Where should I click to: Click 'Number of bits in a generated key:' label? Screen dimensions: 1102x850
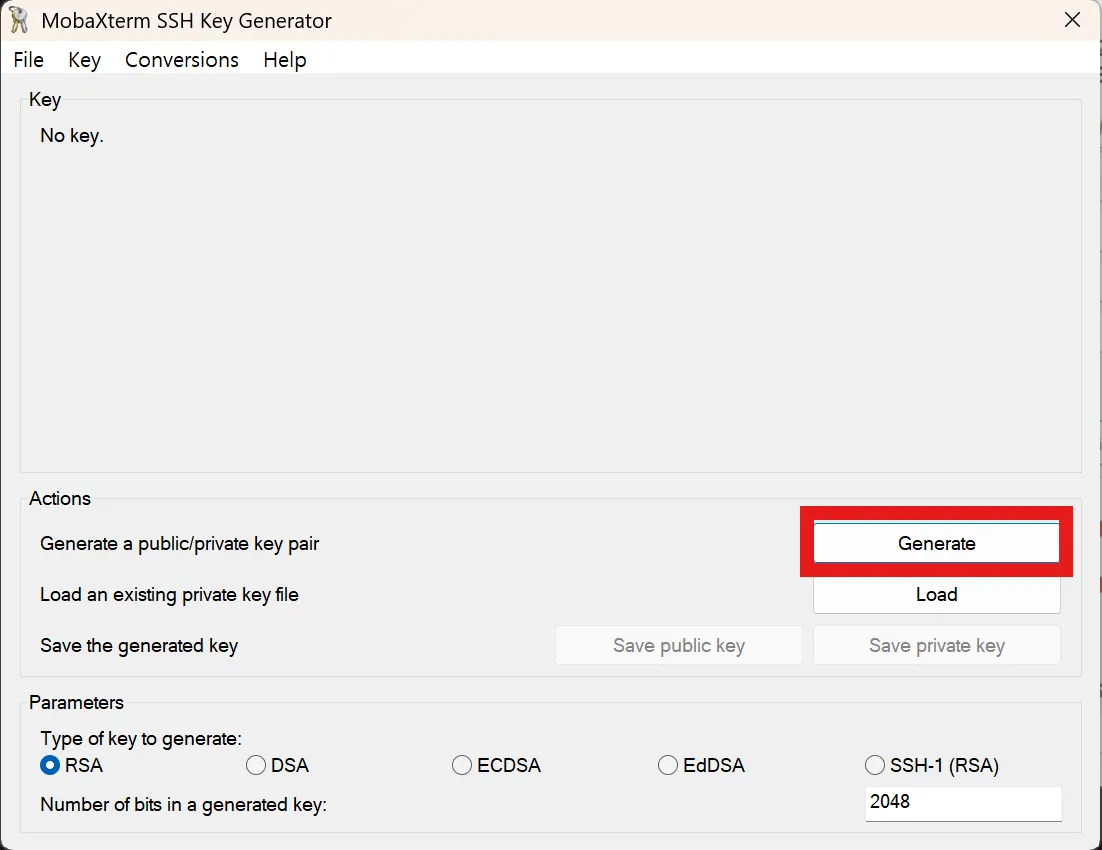183,804
